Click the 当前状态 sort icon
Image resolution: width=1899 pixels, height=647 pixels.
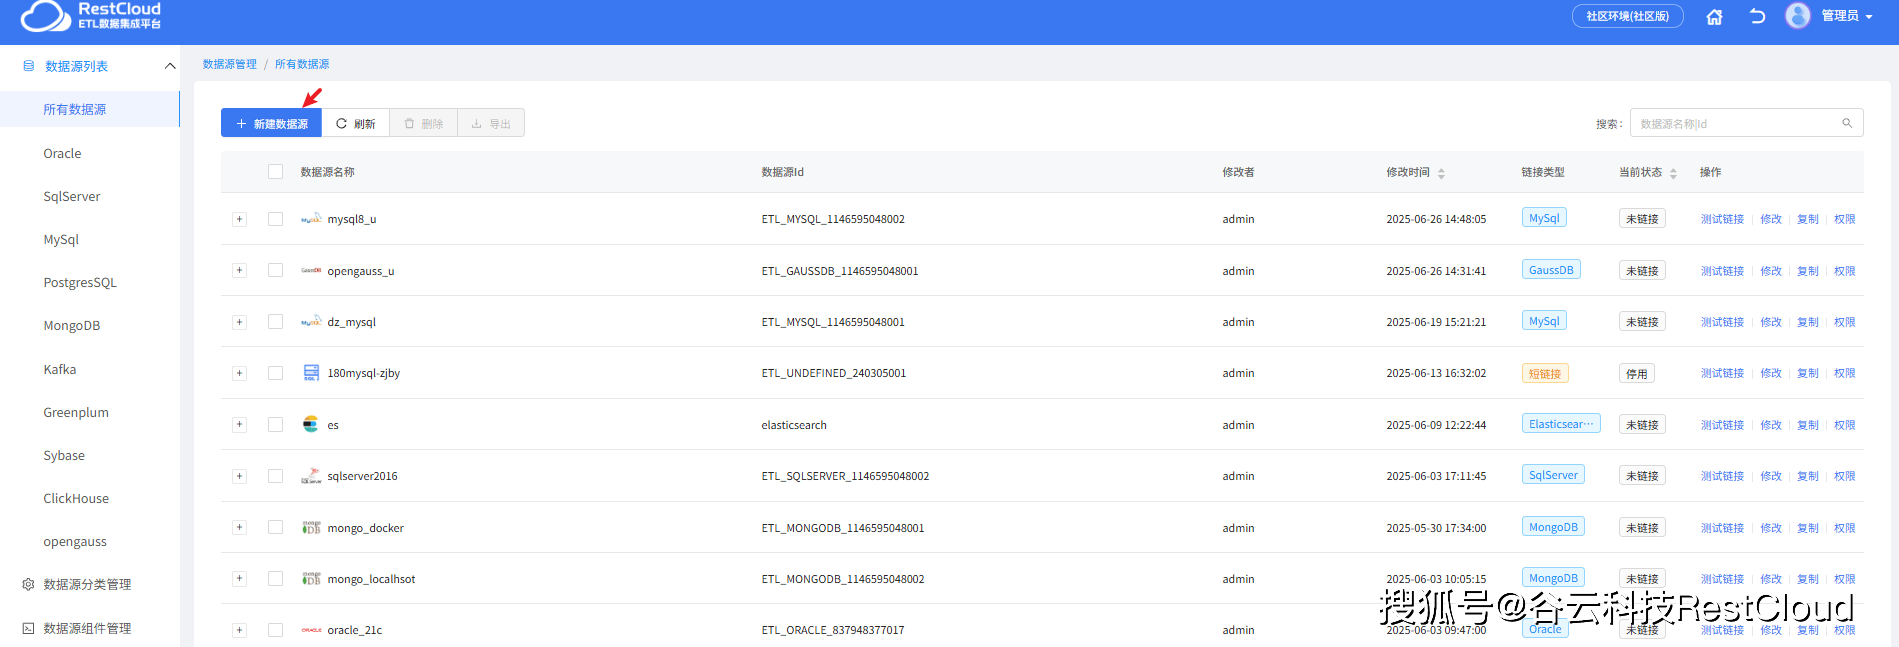tap(1673, 173)
